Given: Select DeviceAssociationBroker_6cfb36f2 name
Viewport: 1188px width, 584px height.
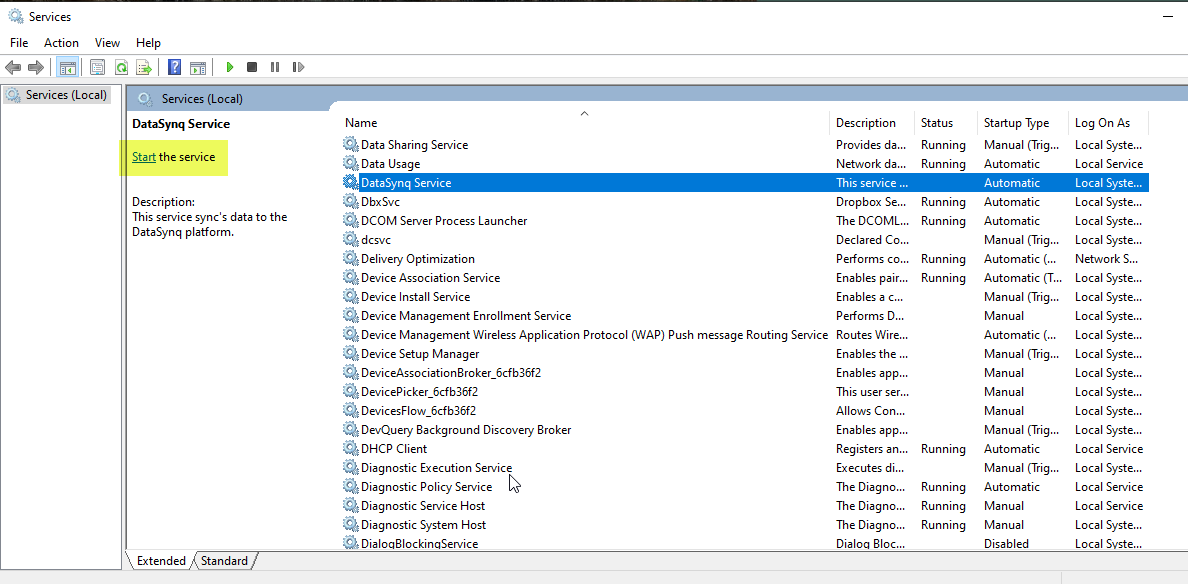Looking at the screenshot, I should [451, 373].
